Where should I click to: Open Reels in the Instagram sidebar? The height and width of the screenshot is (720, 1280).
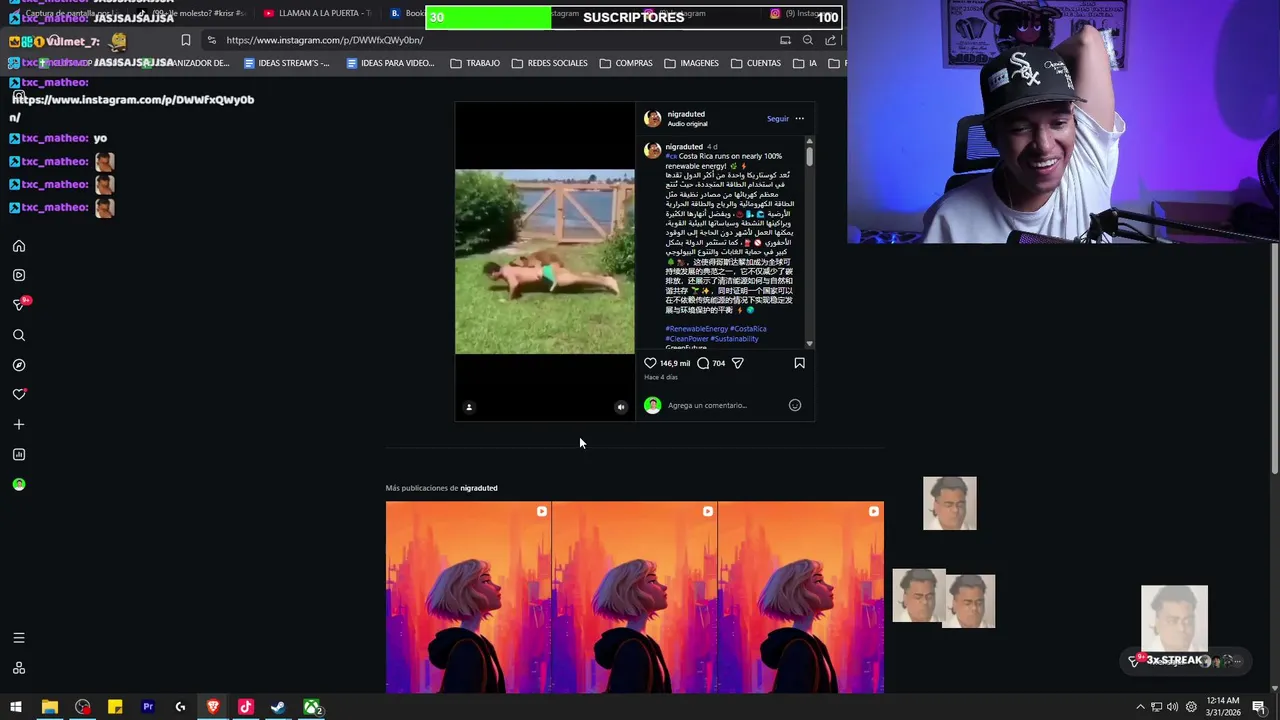click(18, 275)
